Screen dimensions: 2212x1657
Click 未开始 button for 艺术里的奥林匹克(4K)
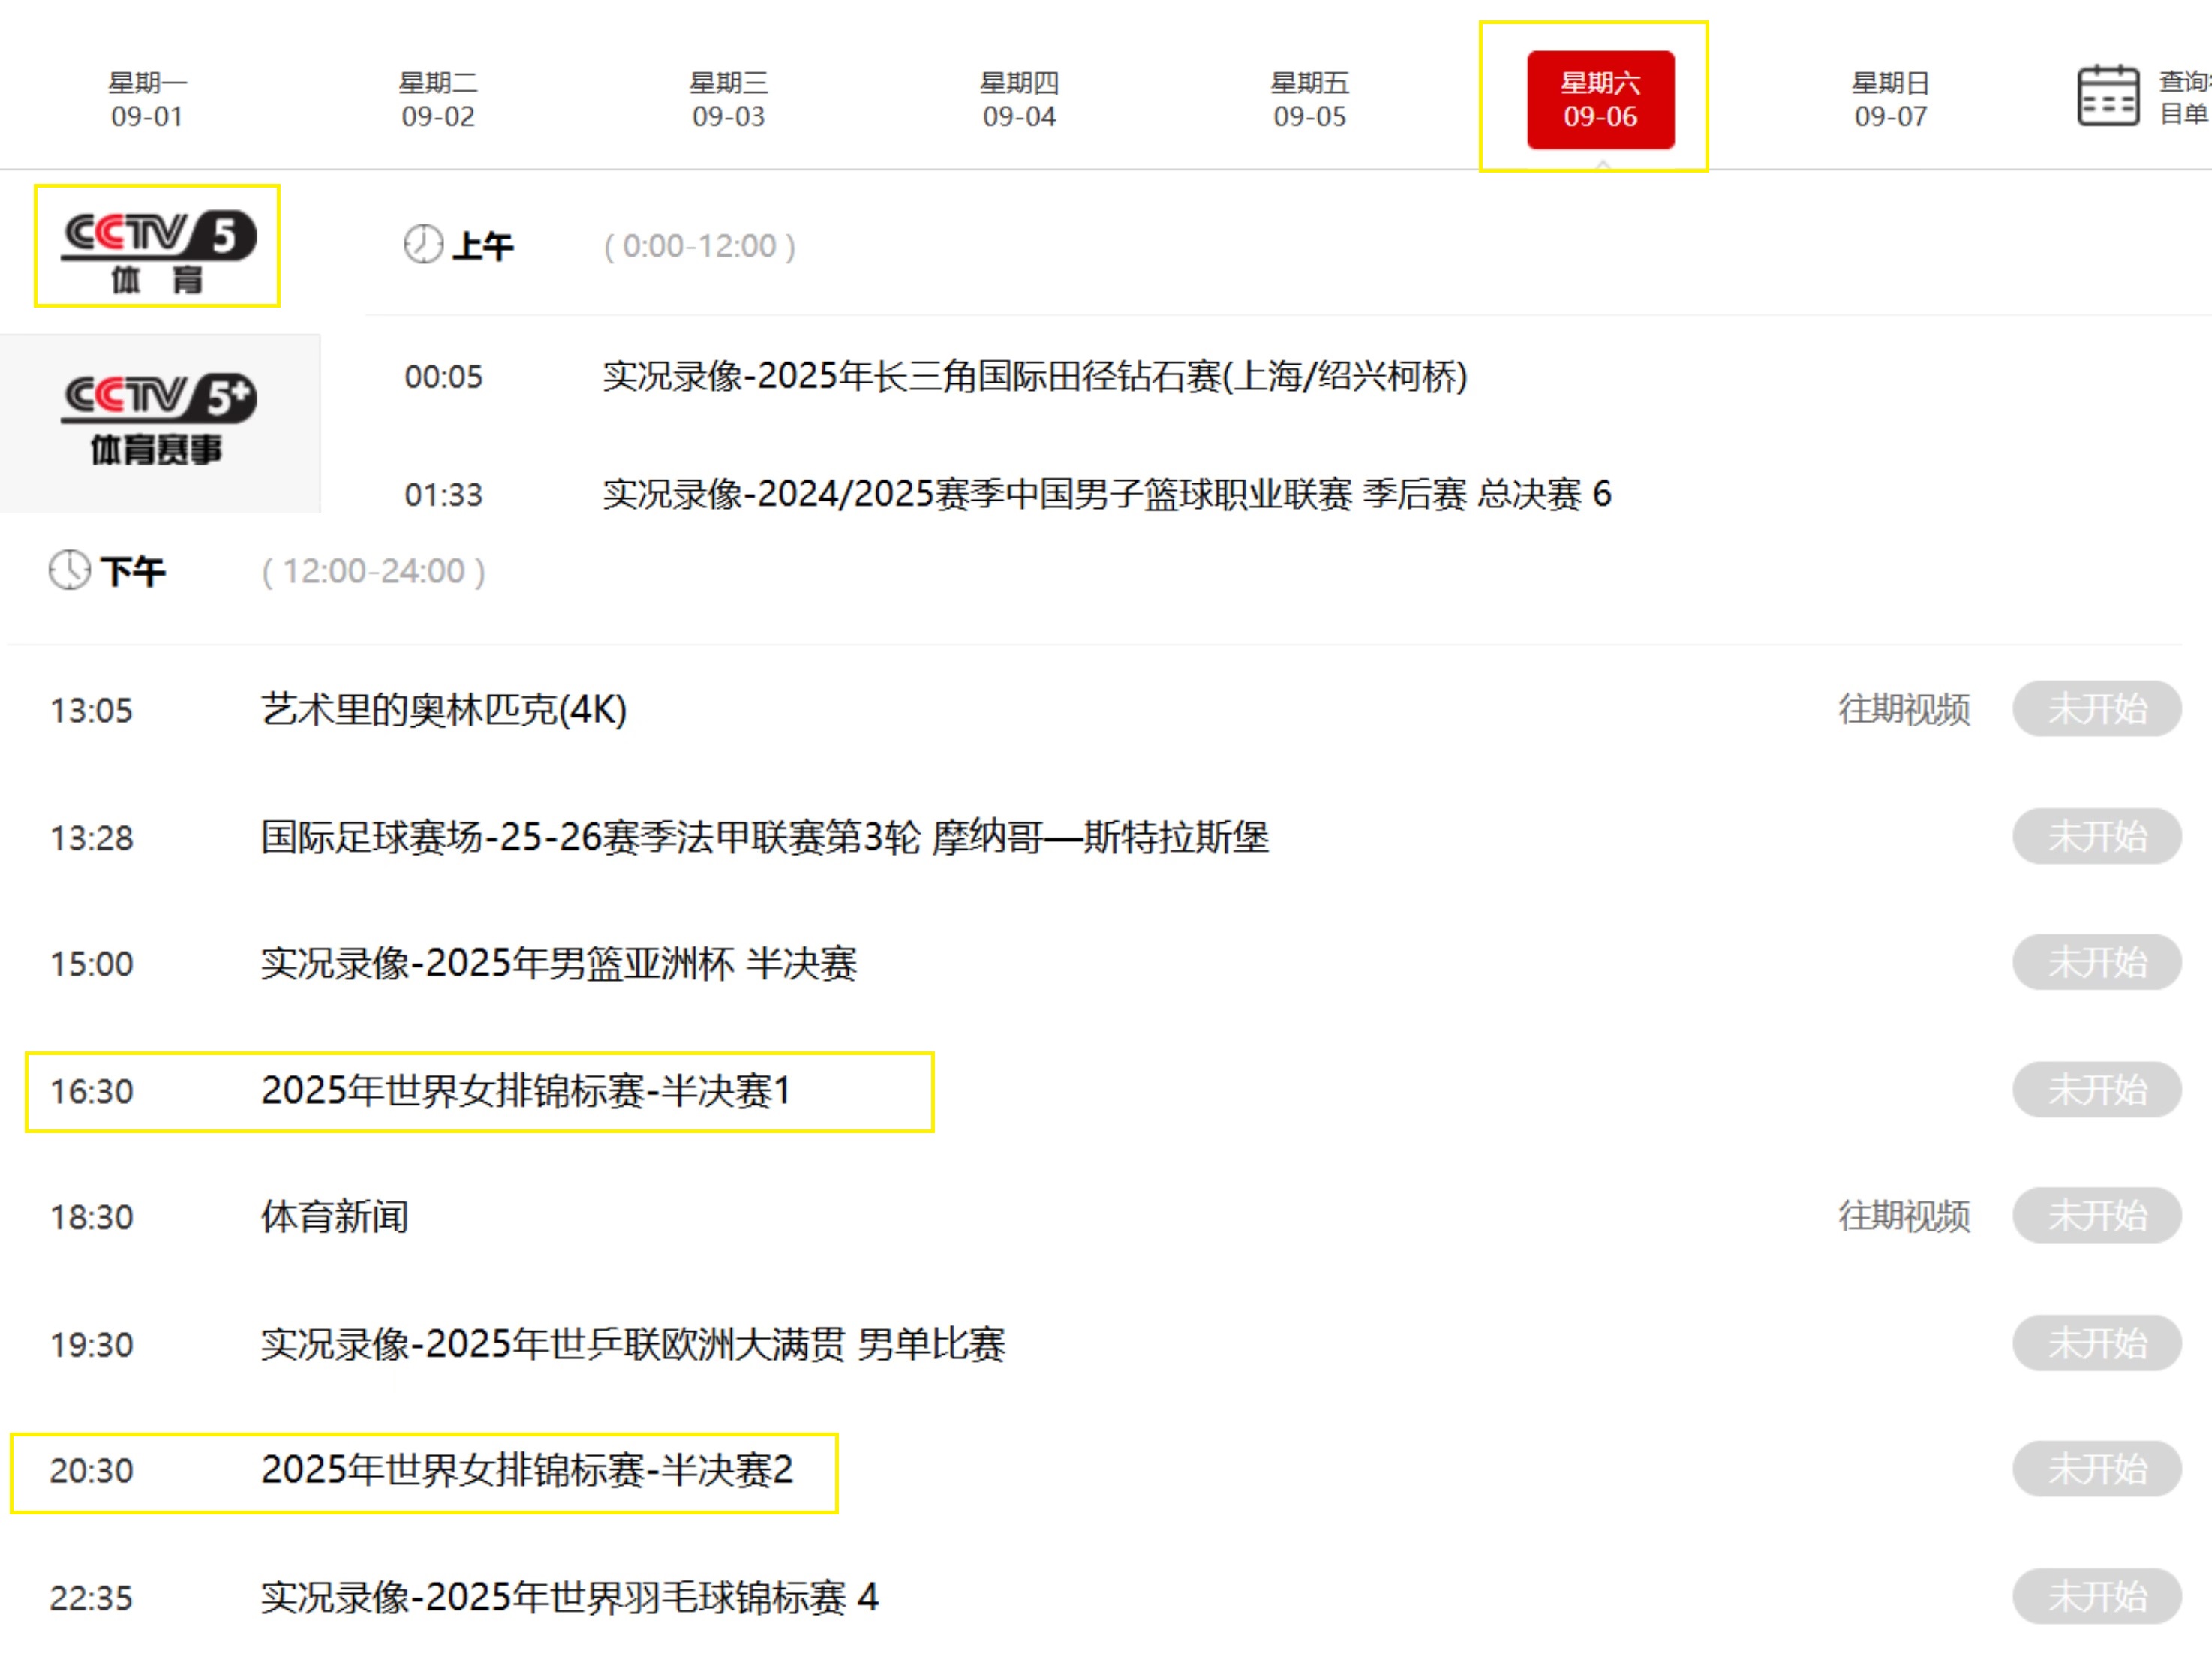click(2097, 709)
